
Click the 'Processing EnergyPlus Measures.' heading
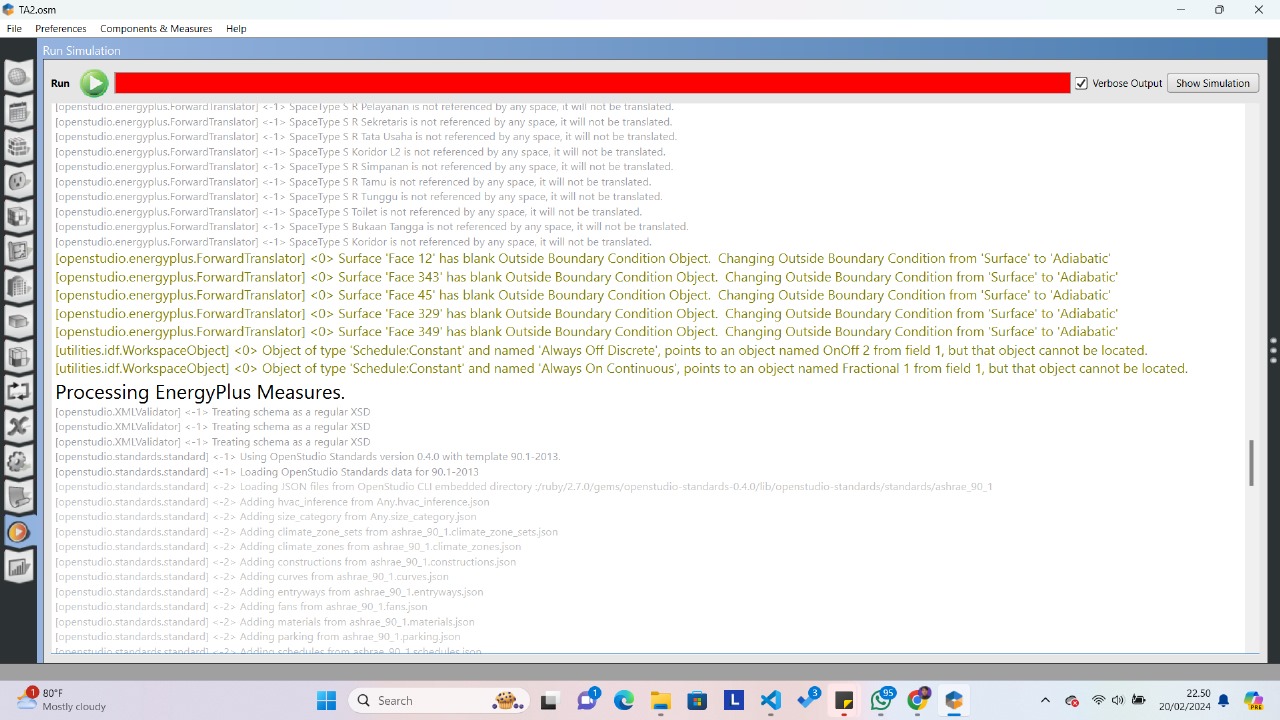pos(200,392)
